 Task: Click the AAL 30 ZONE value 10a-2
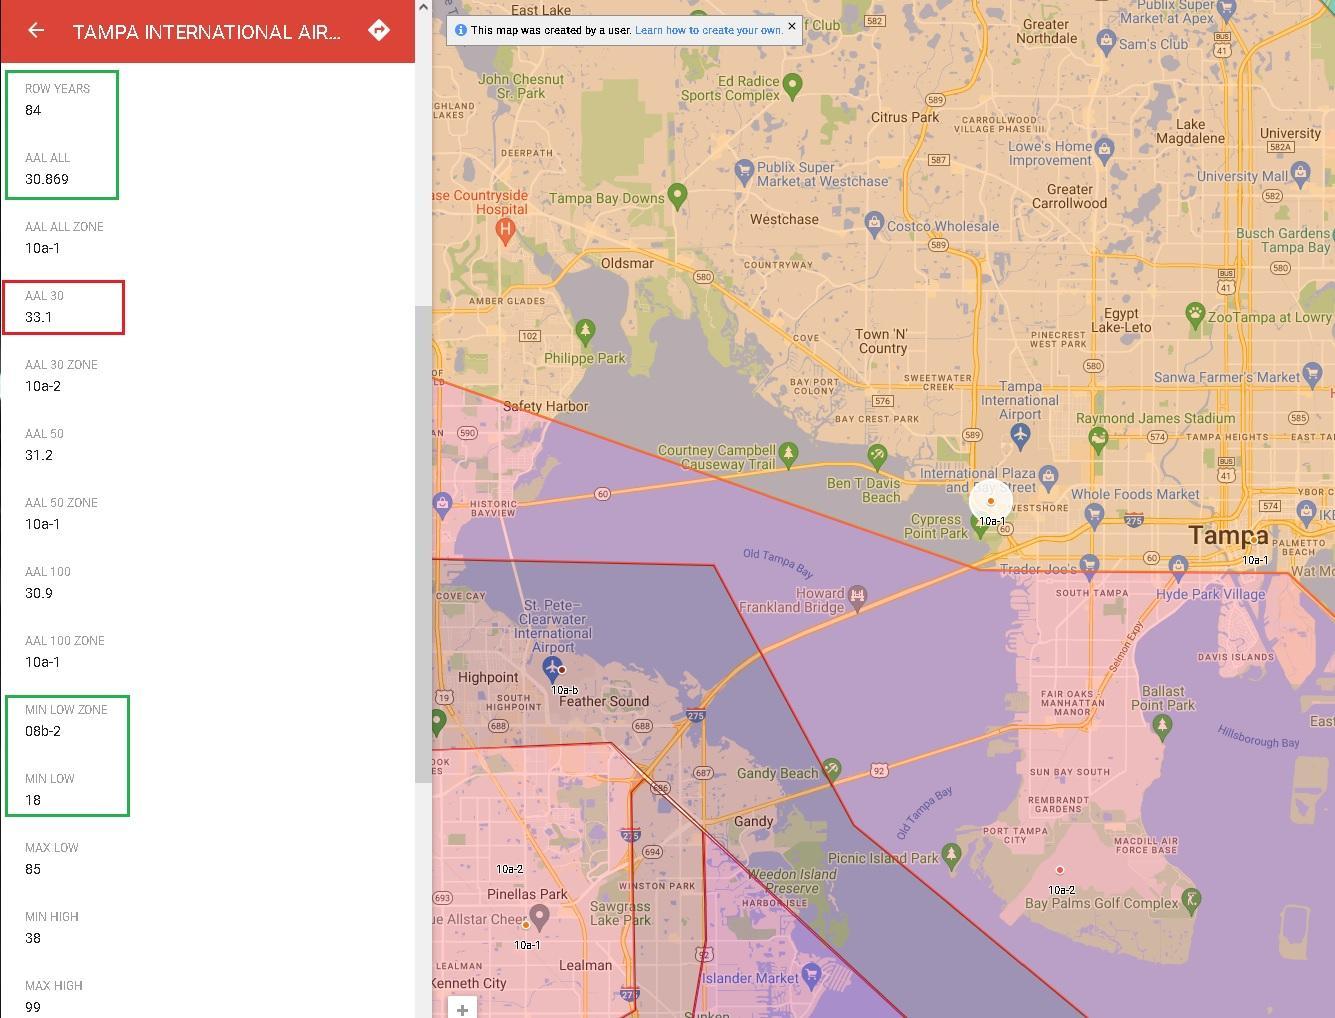point(43,386)
